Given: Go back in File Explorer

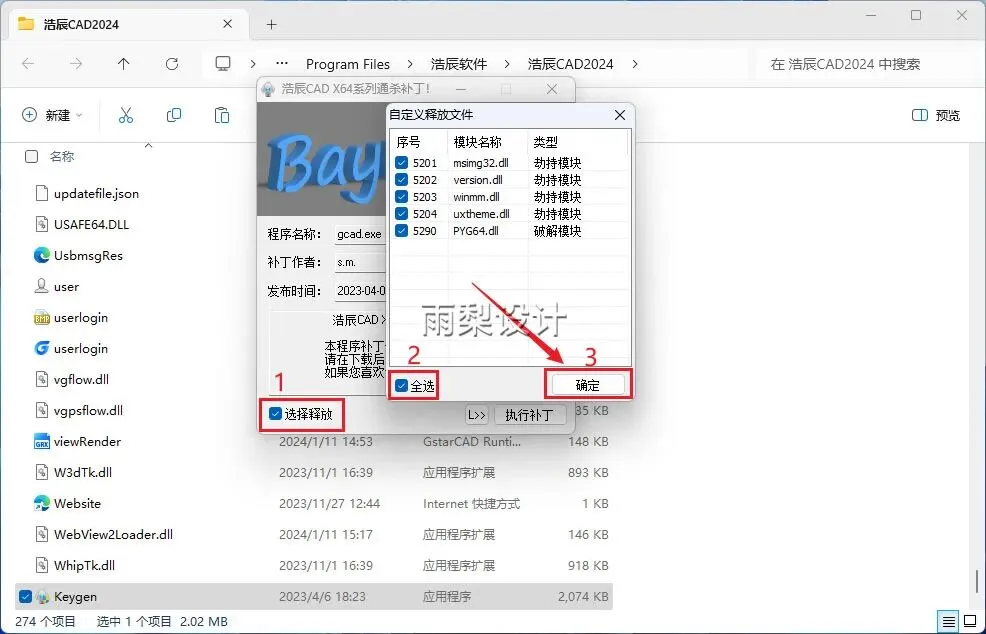Looking at the screenshot, I should coord(28,64).
